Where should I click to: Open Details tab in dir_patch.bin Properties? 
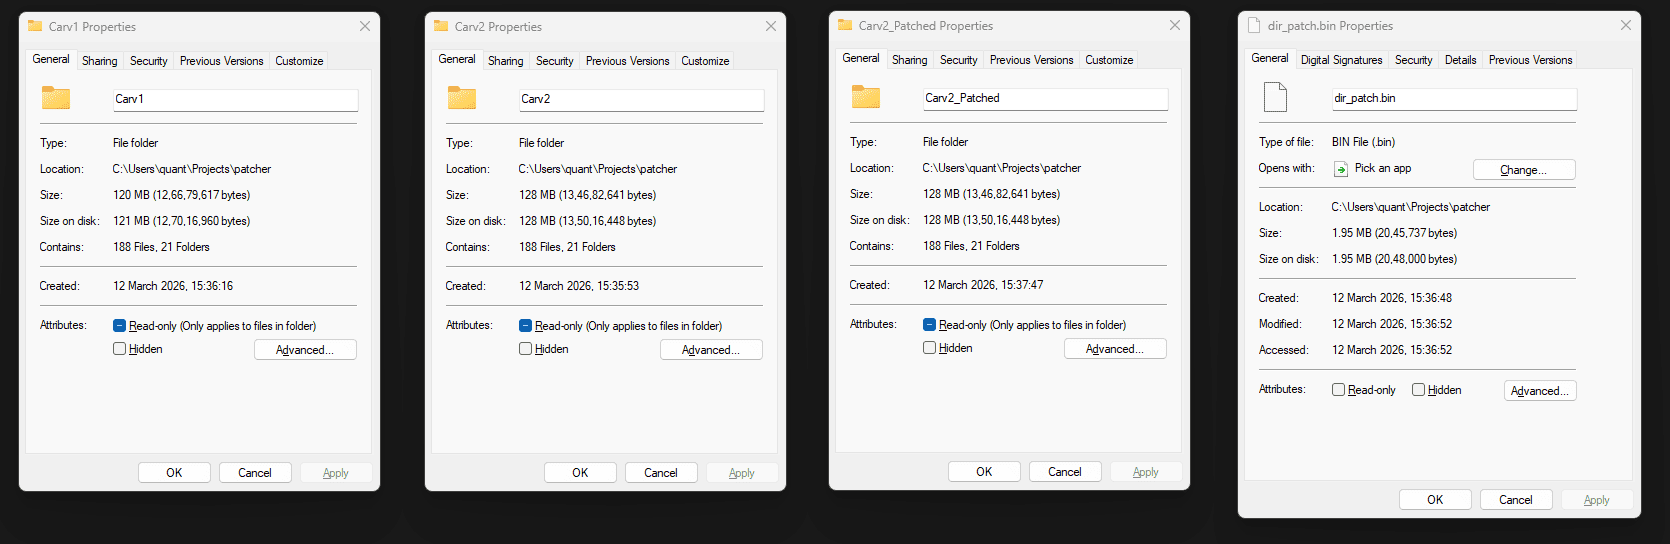pos(1461,60)
